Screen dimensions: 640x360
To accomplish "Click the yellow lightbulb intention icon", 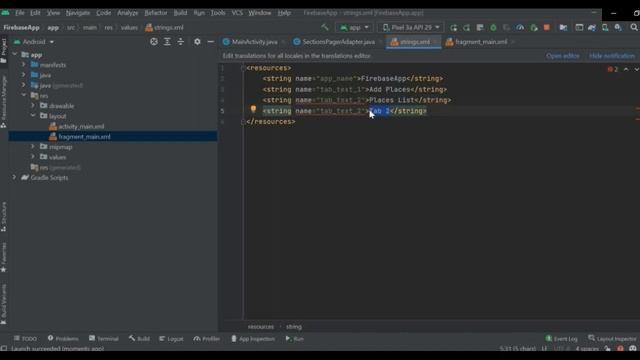I will pyautogui.click(x=253, y=109).
